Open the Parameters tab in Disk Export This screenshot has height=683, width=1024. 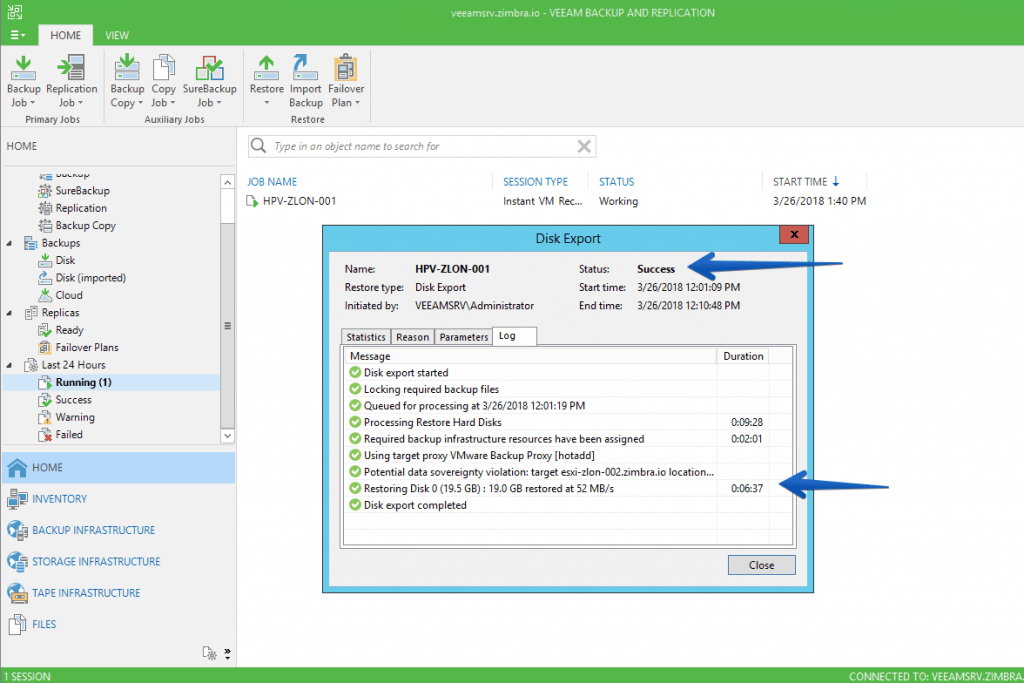tap(464, 337)
